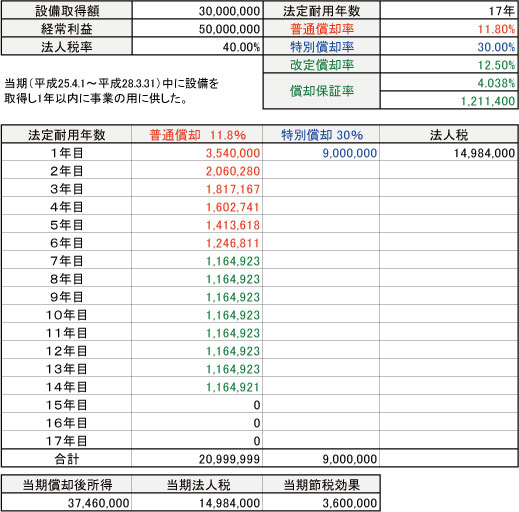
Task: Click the 14,984,000 cell in 1年目 row
Action: click(x=449, y=153)
